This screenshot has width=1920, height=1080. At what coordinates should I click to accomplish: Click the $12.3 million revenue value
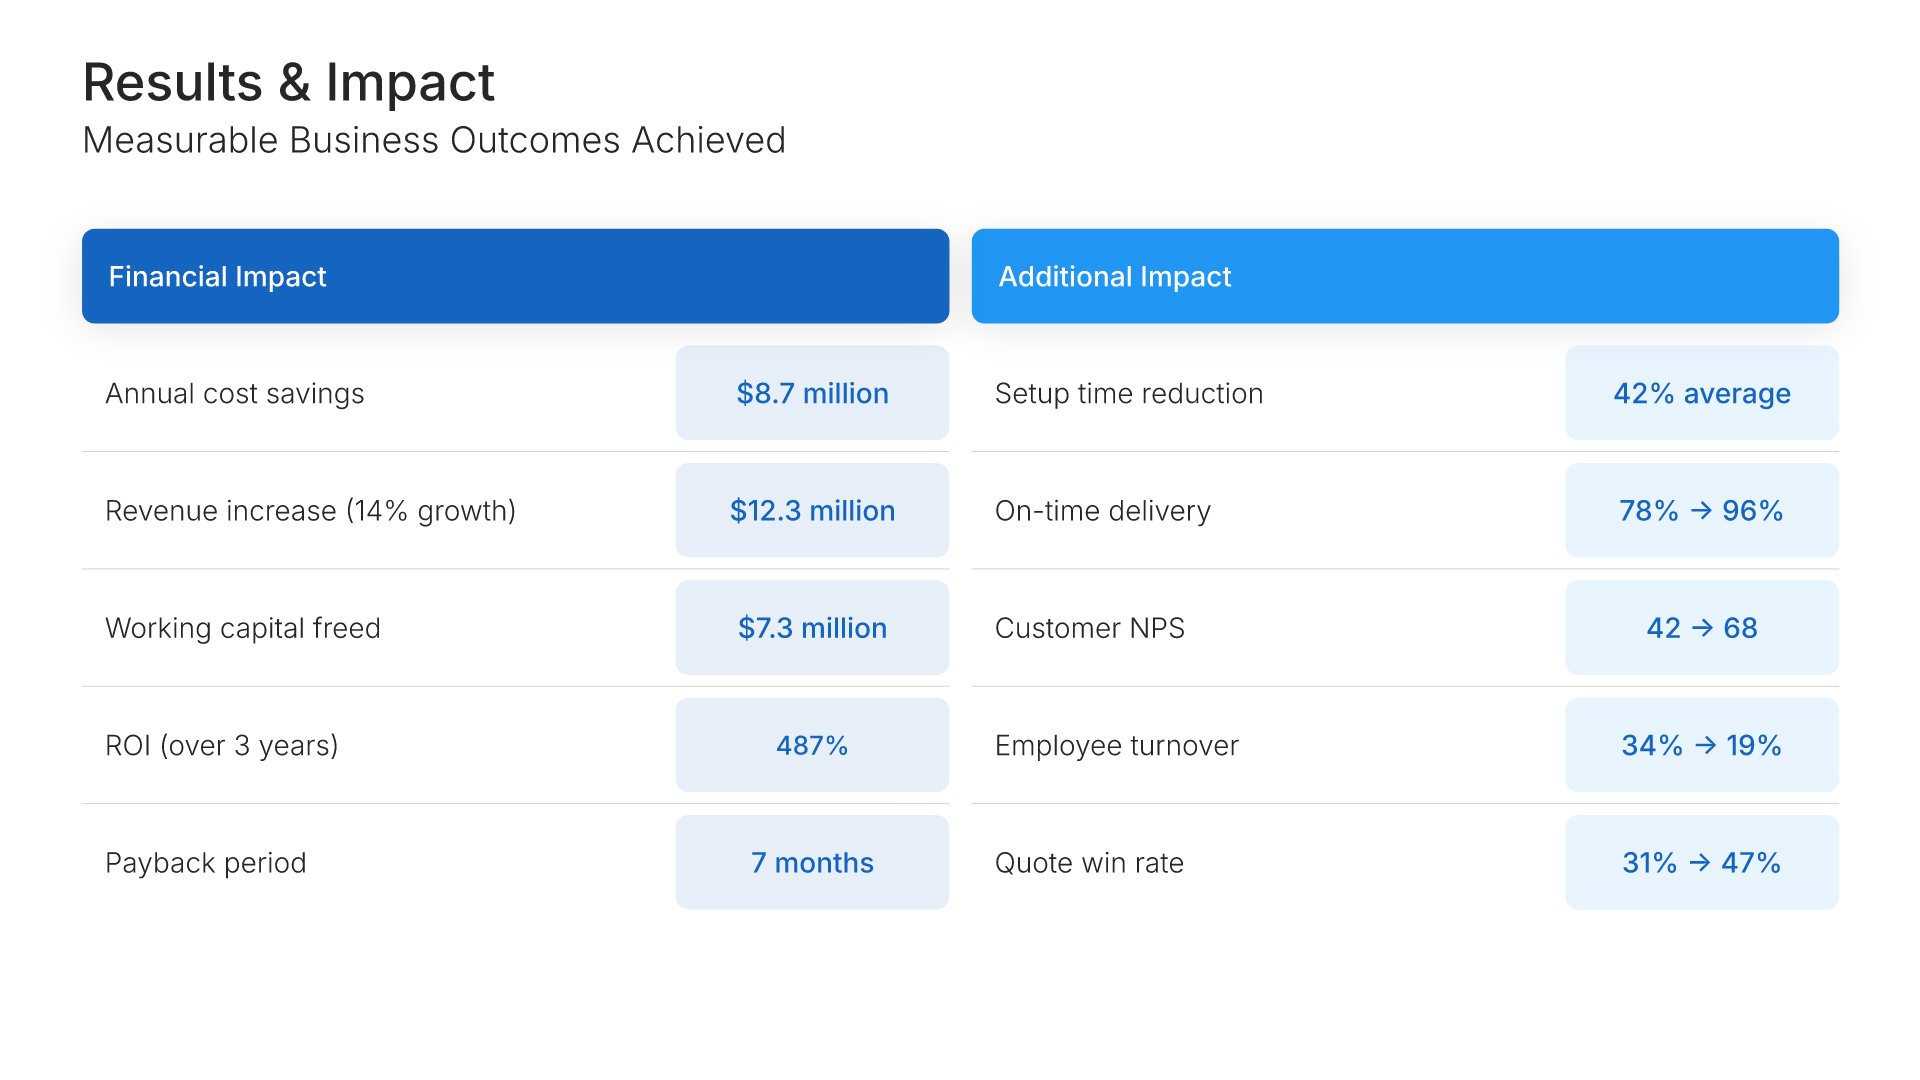812,511
